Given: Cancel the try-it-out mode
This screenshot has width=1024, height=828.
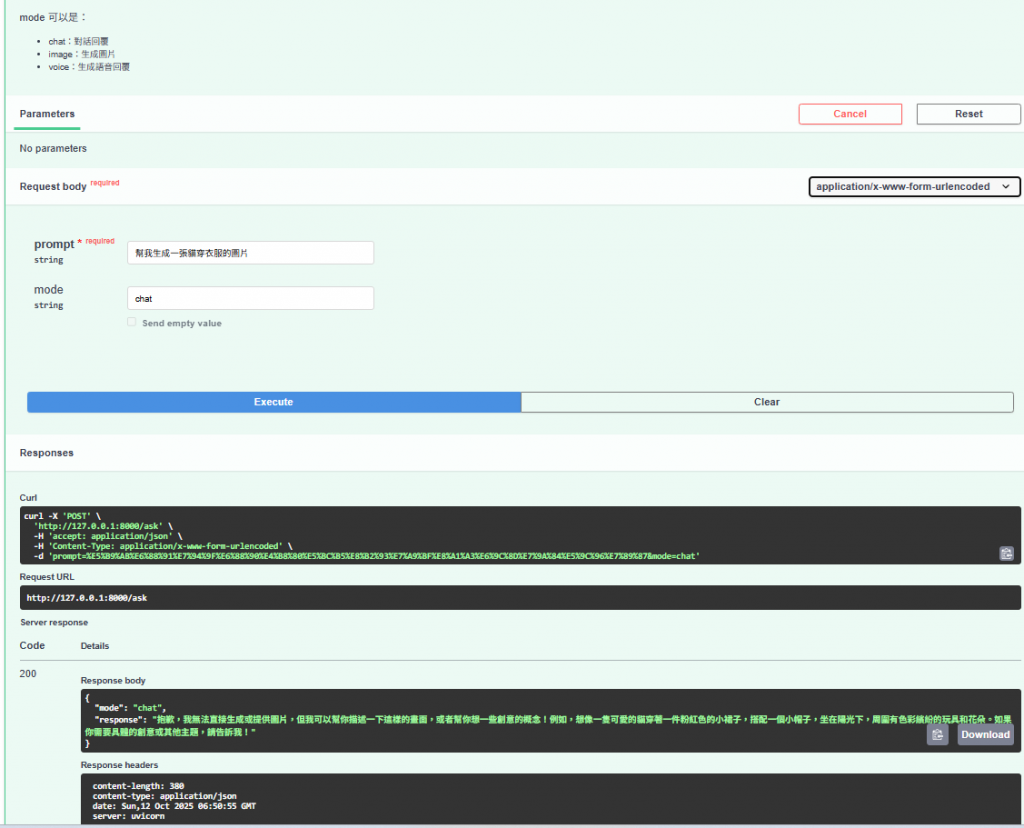Looking at the screenshot, I should click(850, 114).
